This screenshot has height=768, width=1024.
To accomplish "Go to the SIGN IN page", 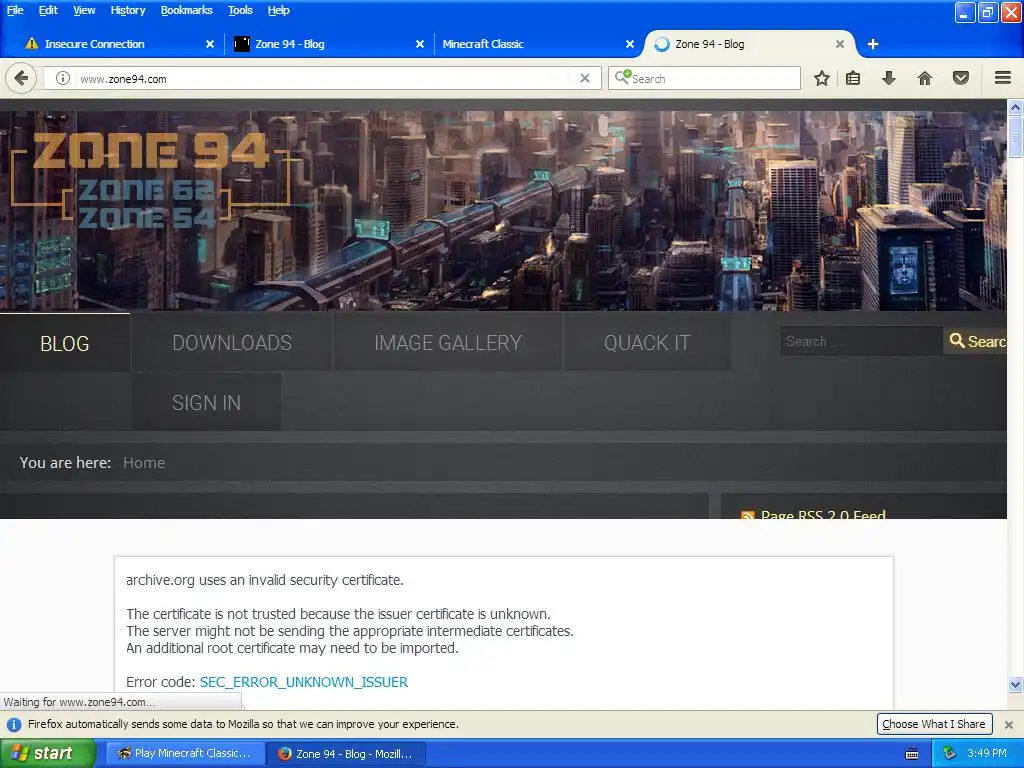I will coord(206,402).
